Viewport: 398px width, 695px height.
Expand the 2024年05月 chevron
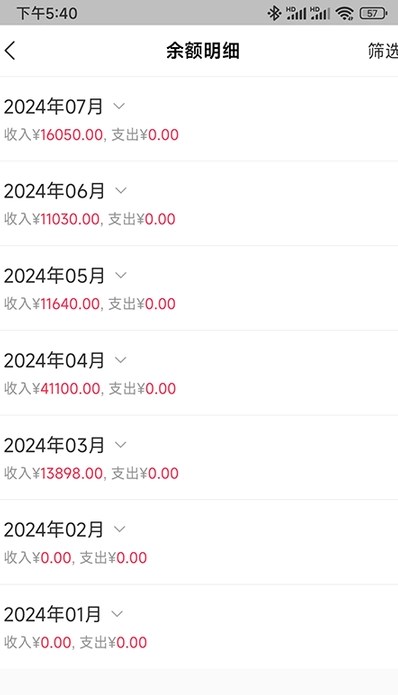121,275
